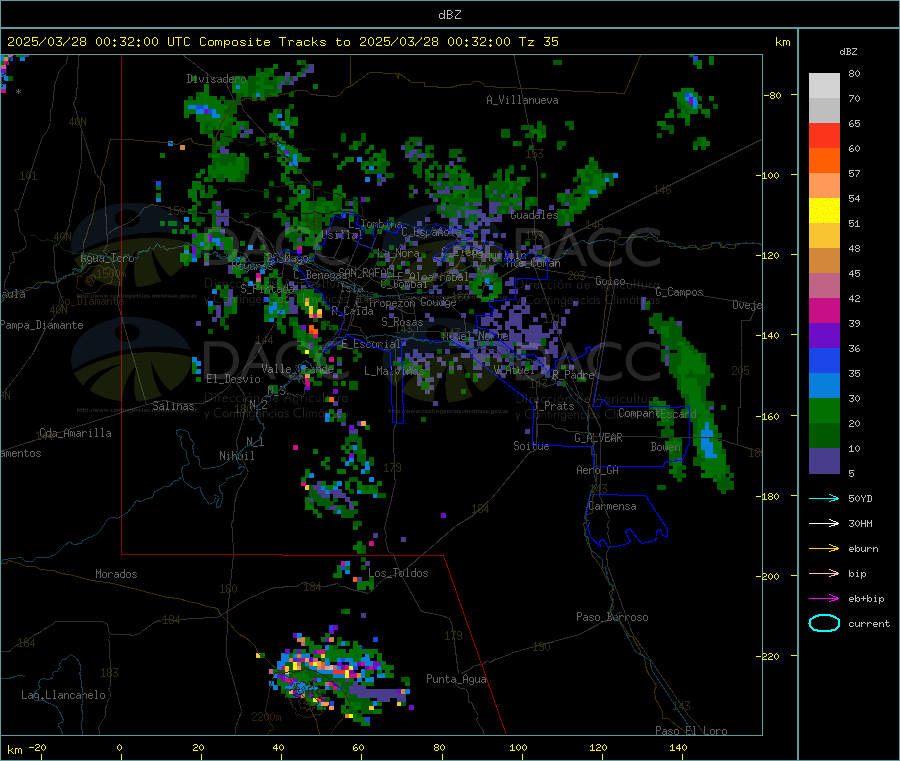The width and height of the screenshot is (900, 761).
Task: Select the magenta swatch near 42 dBZ
Action: tap(824, 310)
